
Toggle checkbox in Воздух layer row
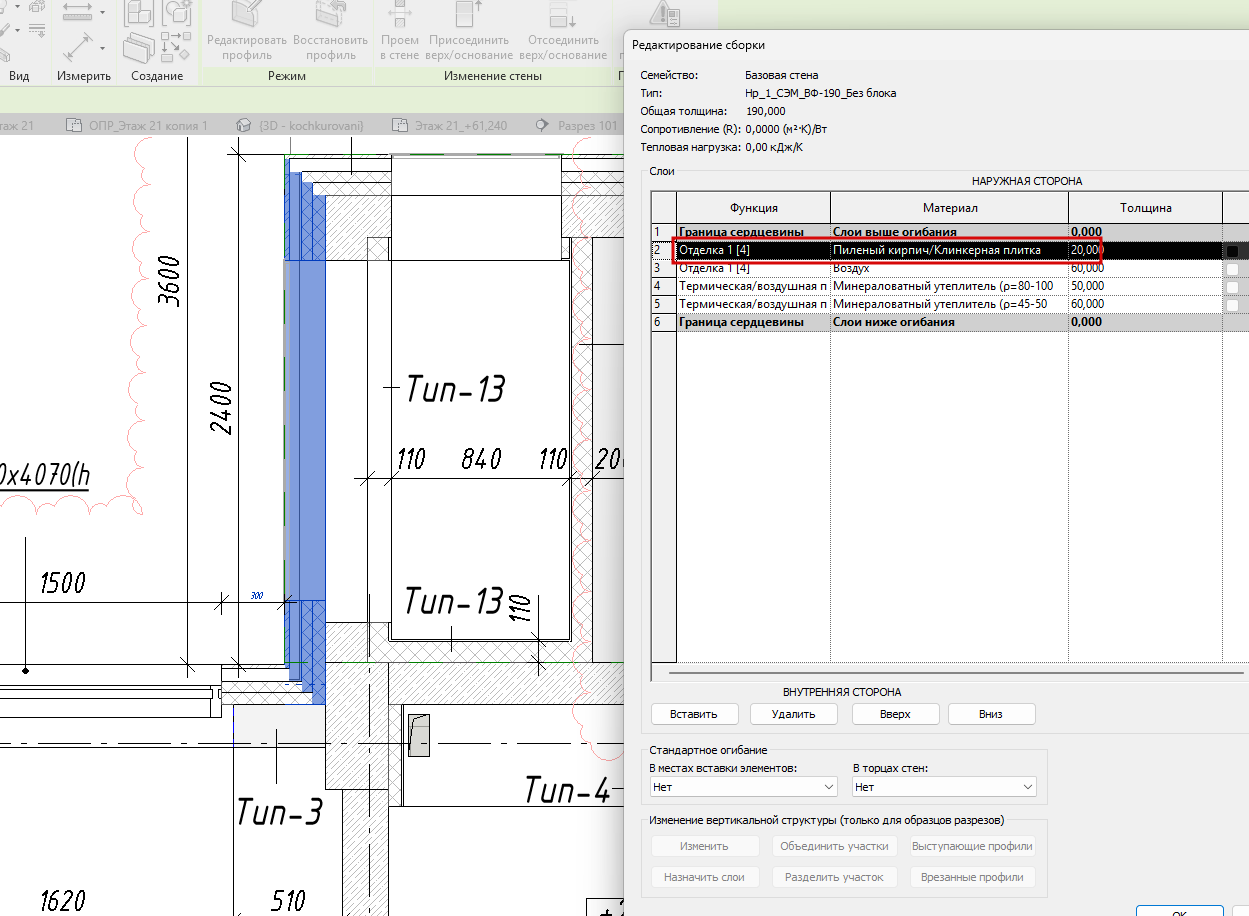pyautogui.click(x=1233, y=269)
